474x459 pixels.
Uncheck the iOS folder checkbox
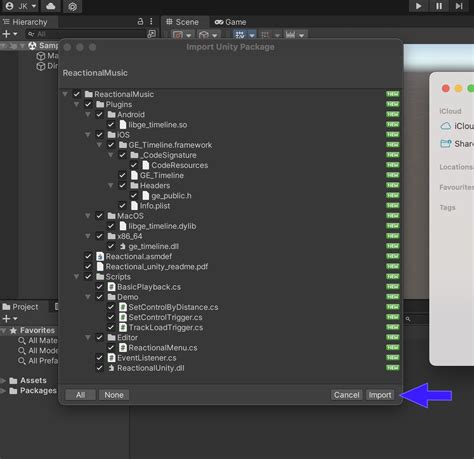pos(99,135)
